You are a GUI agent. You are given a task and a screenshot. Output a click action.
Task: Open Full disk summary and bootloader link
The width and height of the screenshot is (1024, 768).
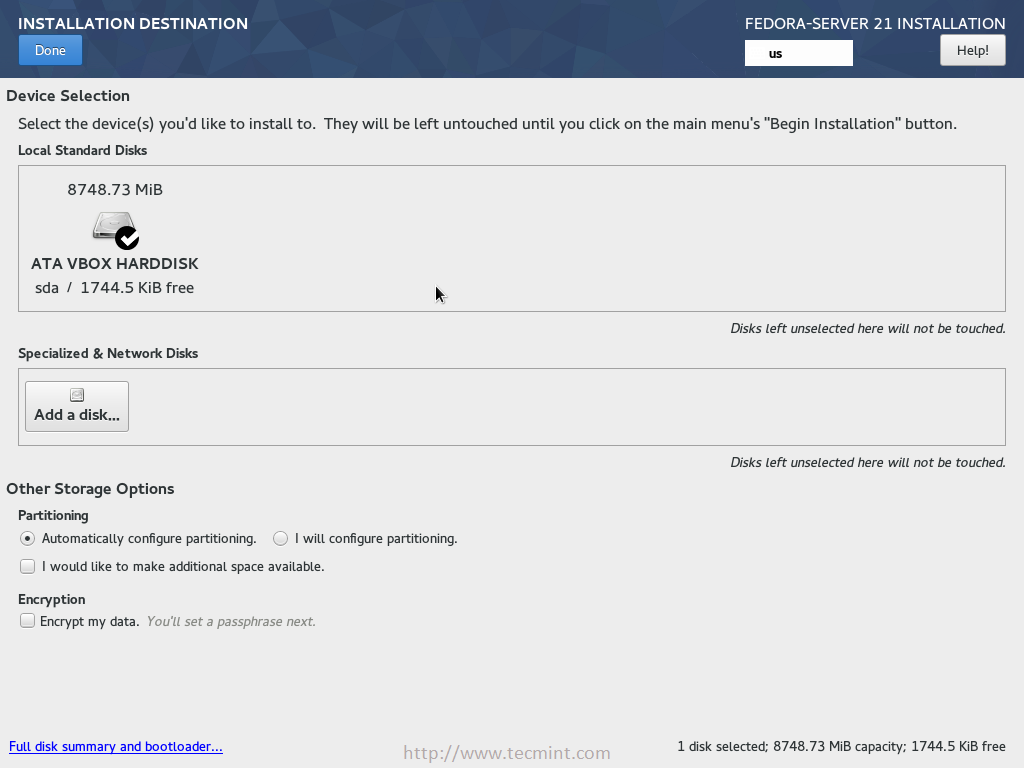tap(116, 746)
